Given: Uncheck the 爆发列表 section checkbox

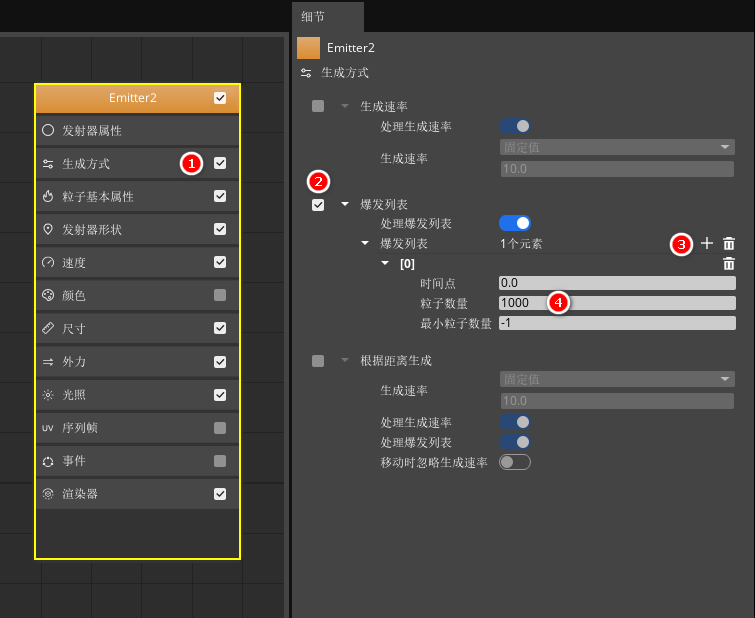Looking at the screenshot, I should (318, 205).
